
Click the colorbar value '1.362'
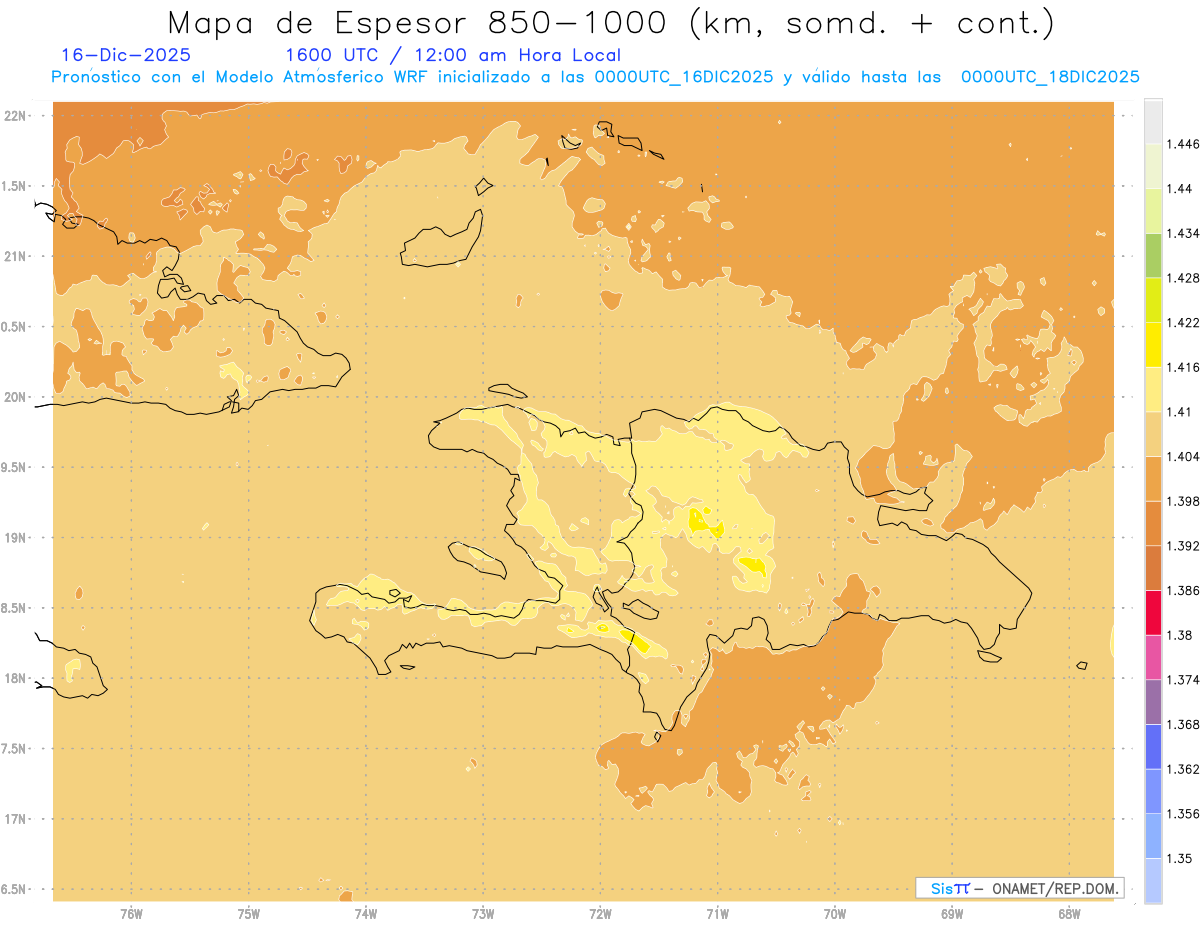pos(1183,769)
